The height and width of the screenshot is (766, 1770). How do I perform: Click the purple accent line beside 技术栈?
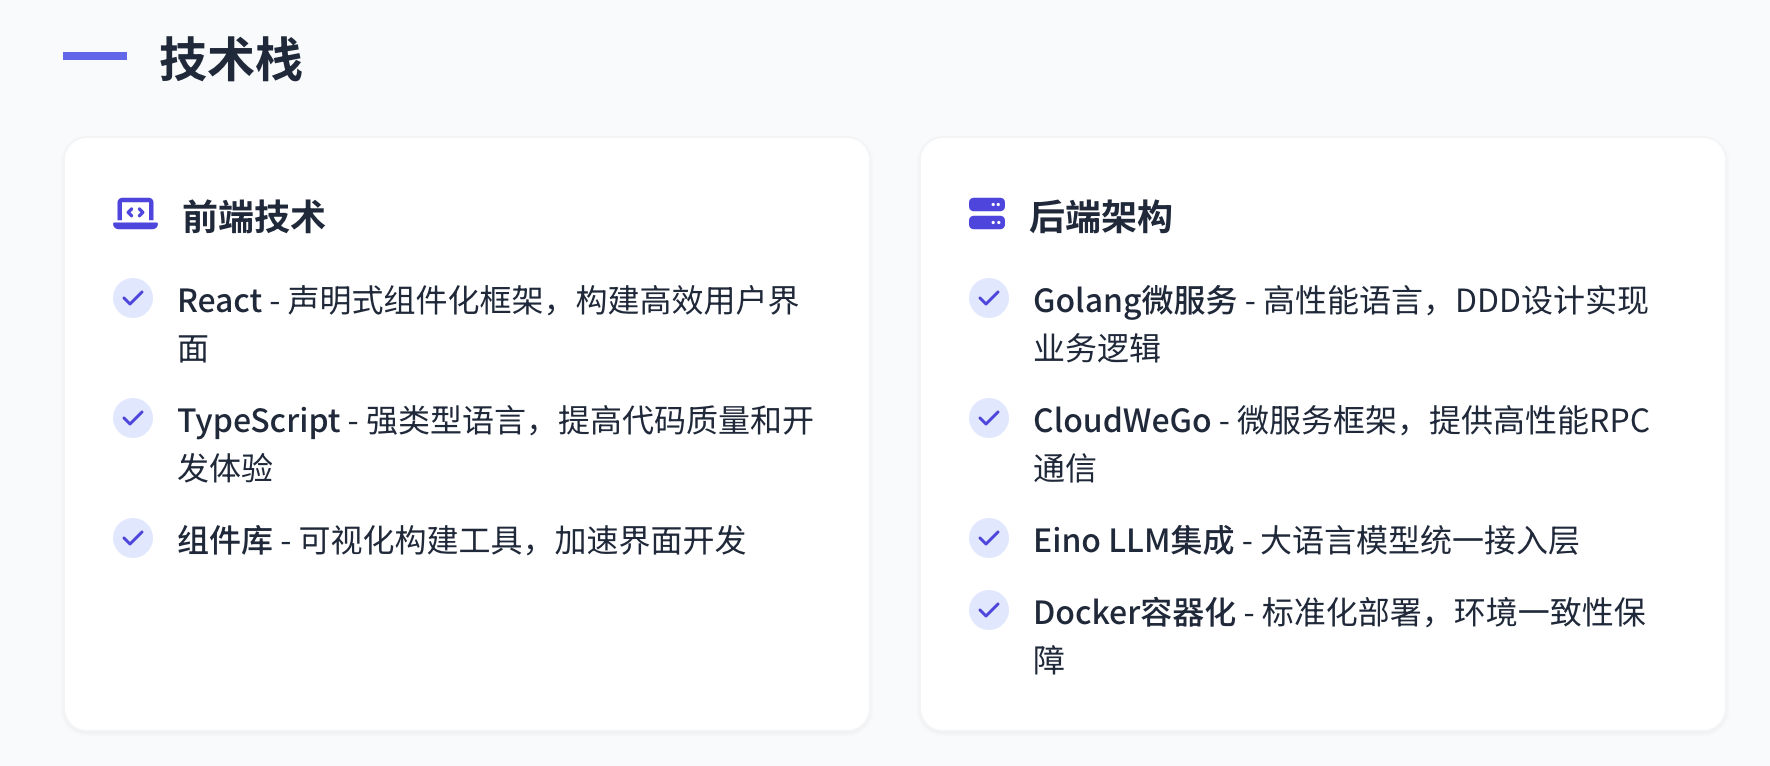point(95,56)
